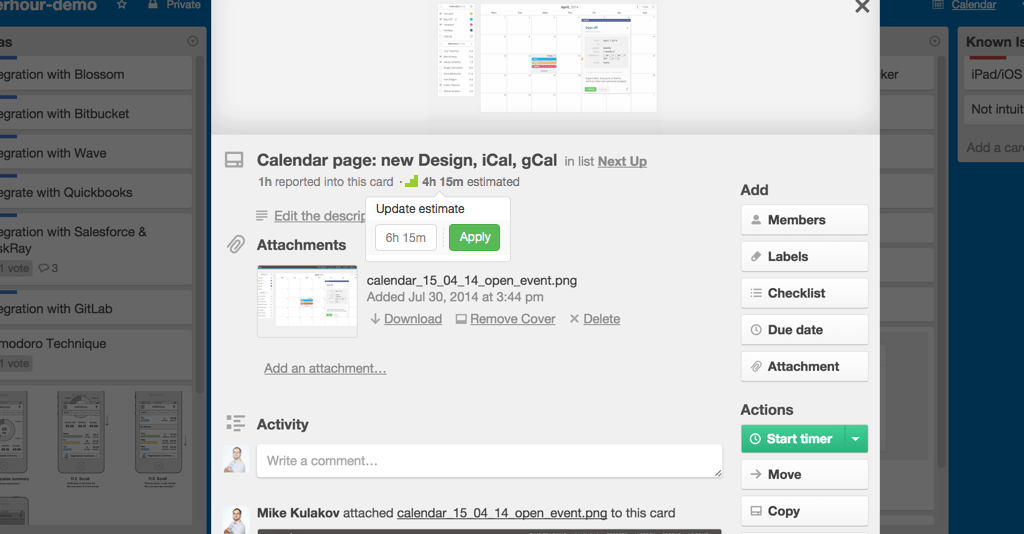Click the Move arrow icon
The image size is (1024, 534).
click(756, 475)
